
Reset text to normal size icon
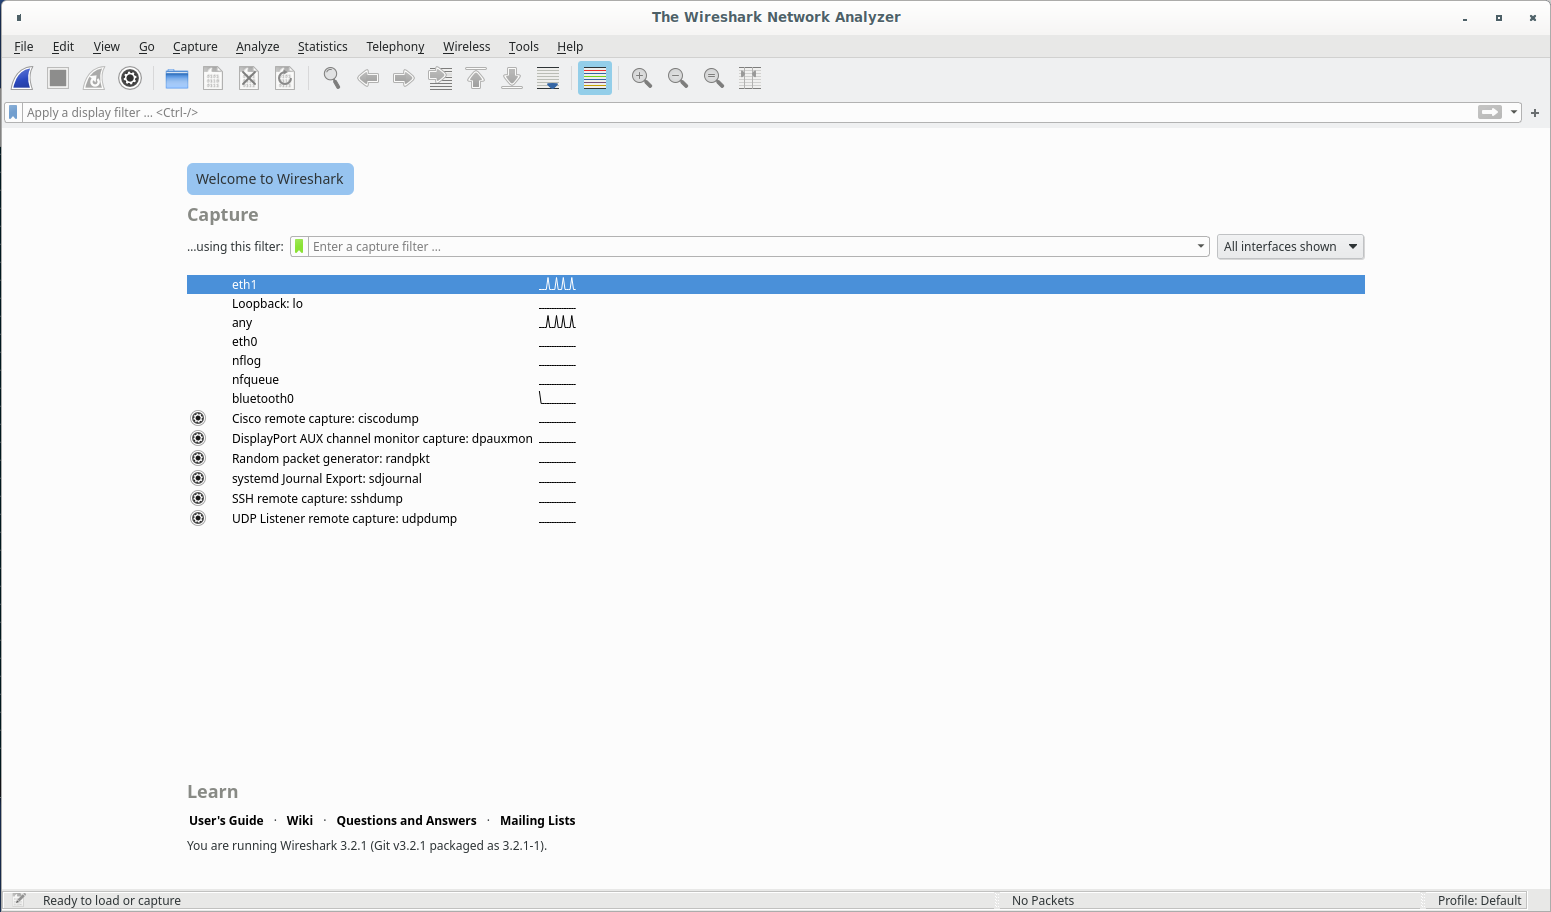pyautogui.click(x=714, y=78)
